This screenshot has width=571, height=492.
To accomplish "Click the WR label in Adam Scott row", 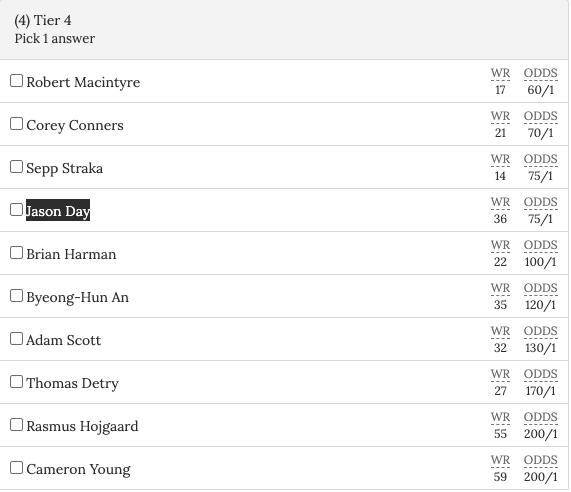I will (x=500, y=331).
